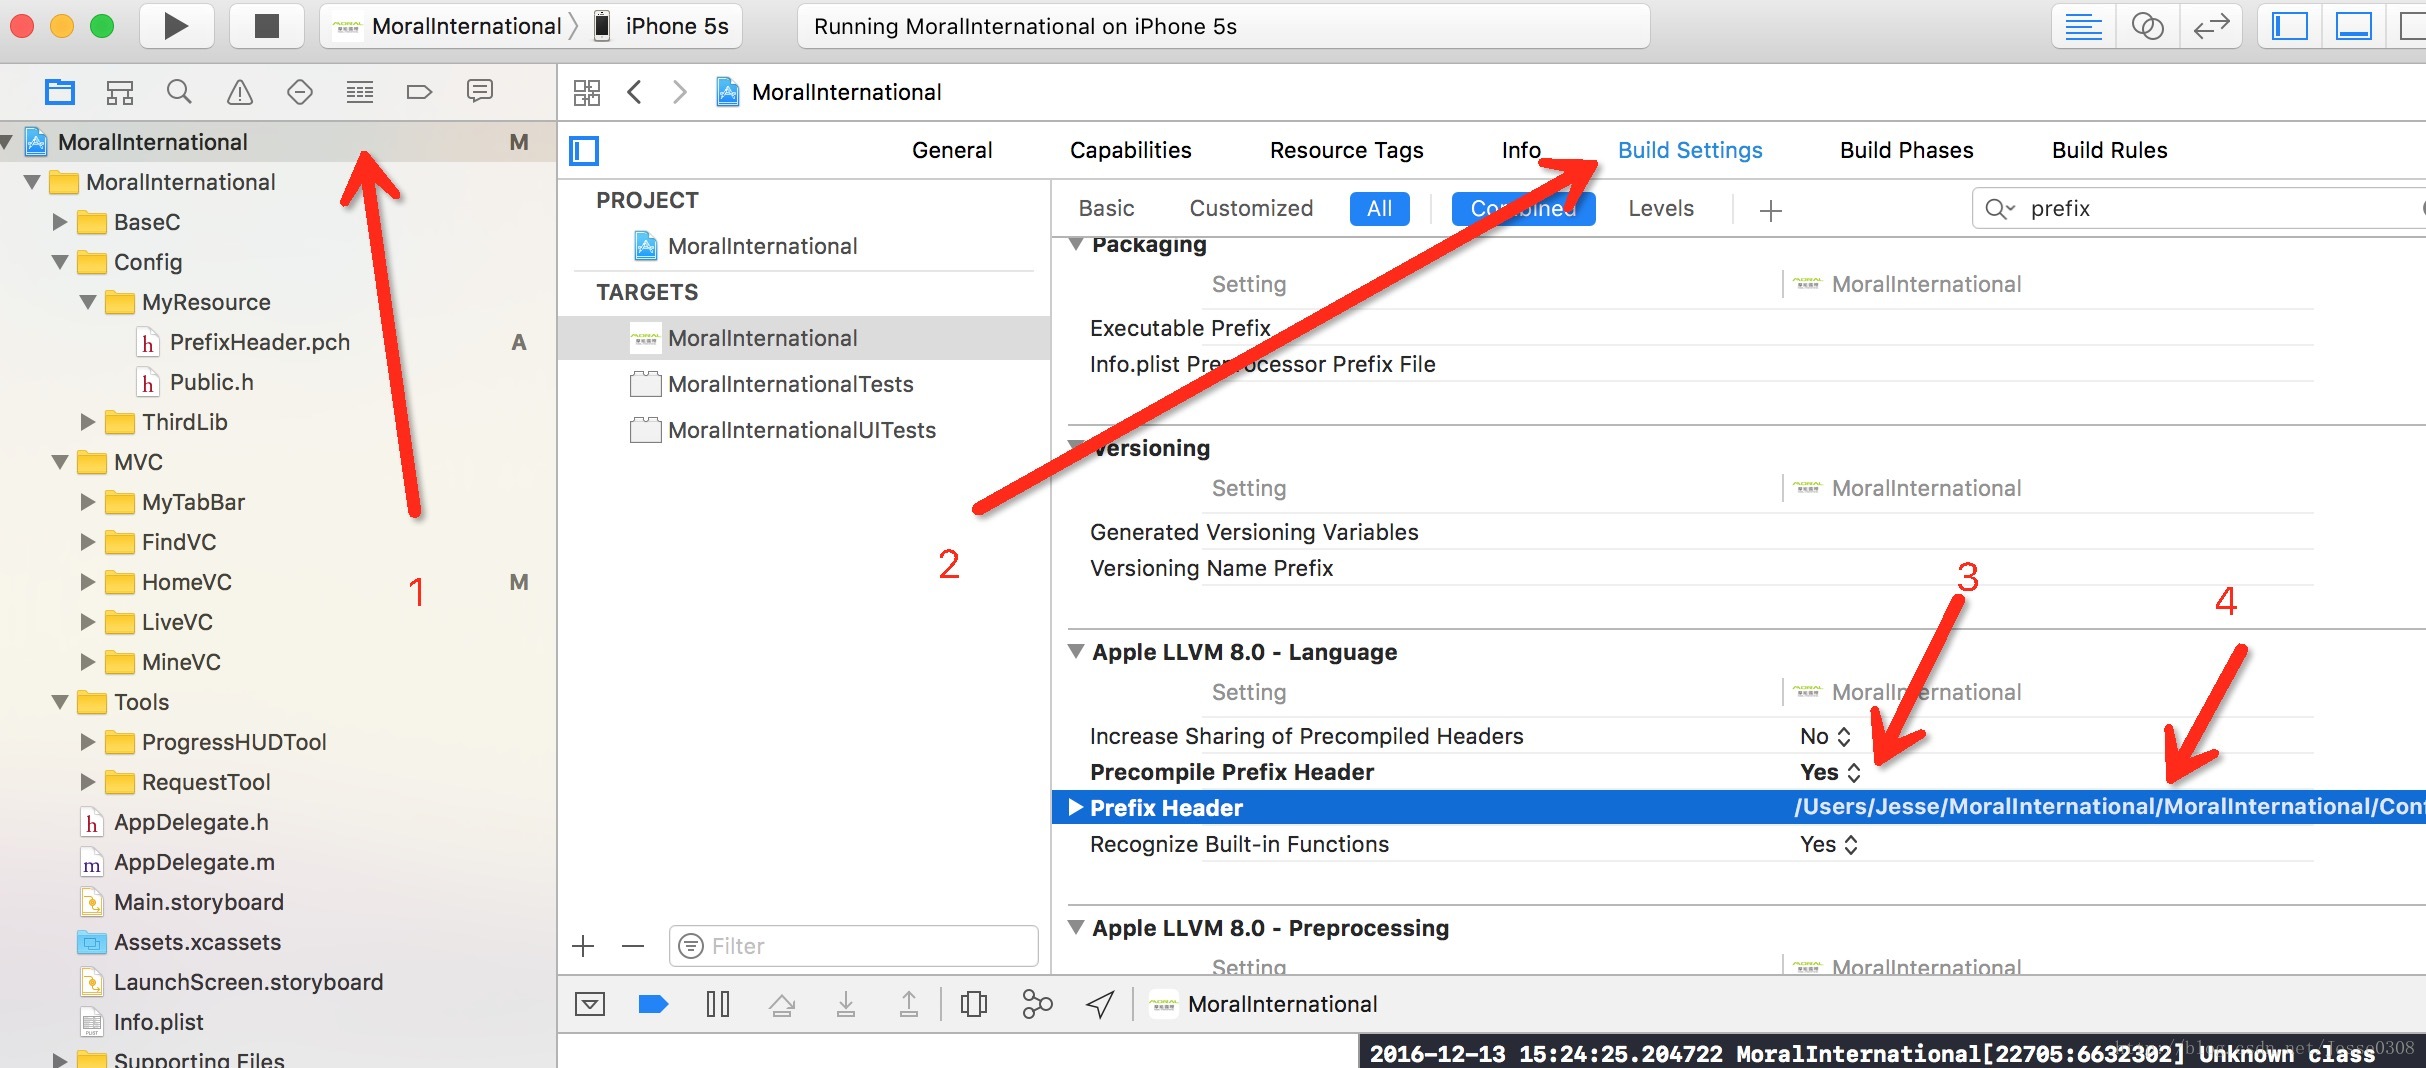
Task: Select the Customized settings filter
Action: [1251, 209]
